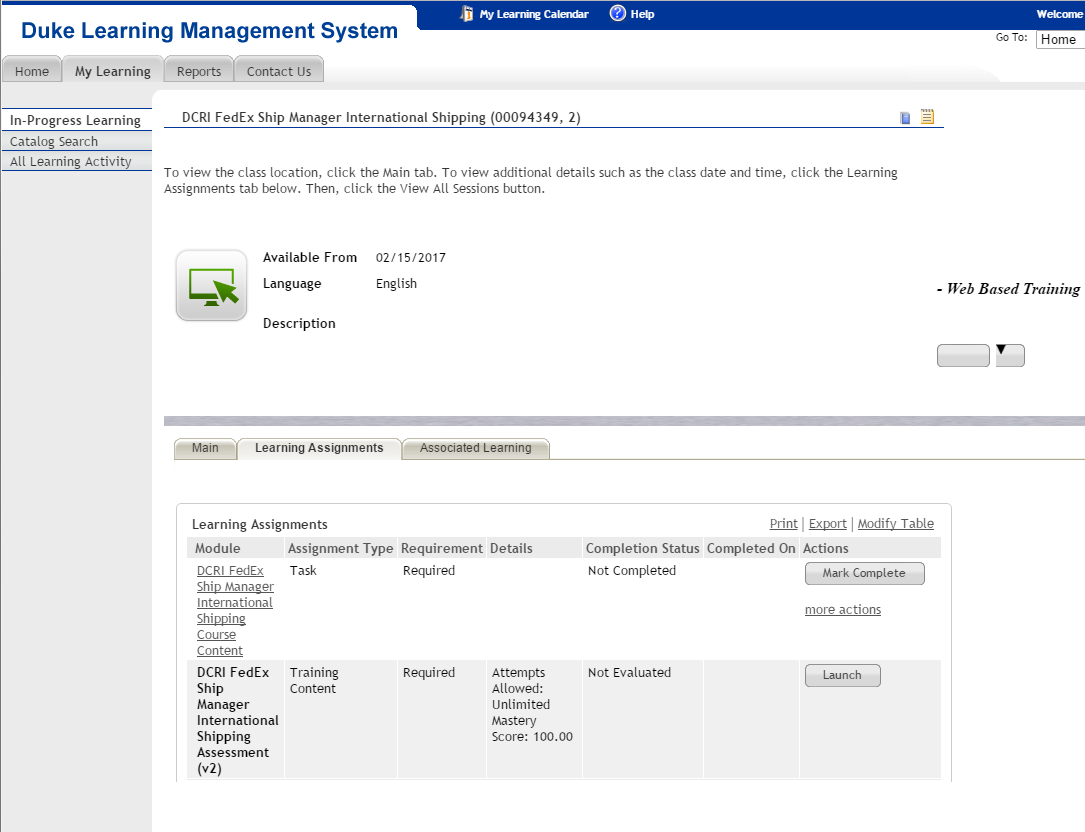Open the Contact Us tab
The width and height of the screenshot is (1085, 832).
point(279,71)
